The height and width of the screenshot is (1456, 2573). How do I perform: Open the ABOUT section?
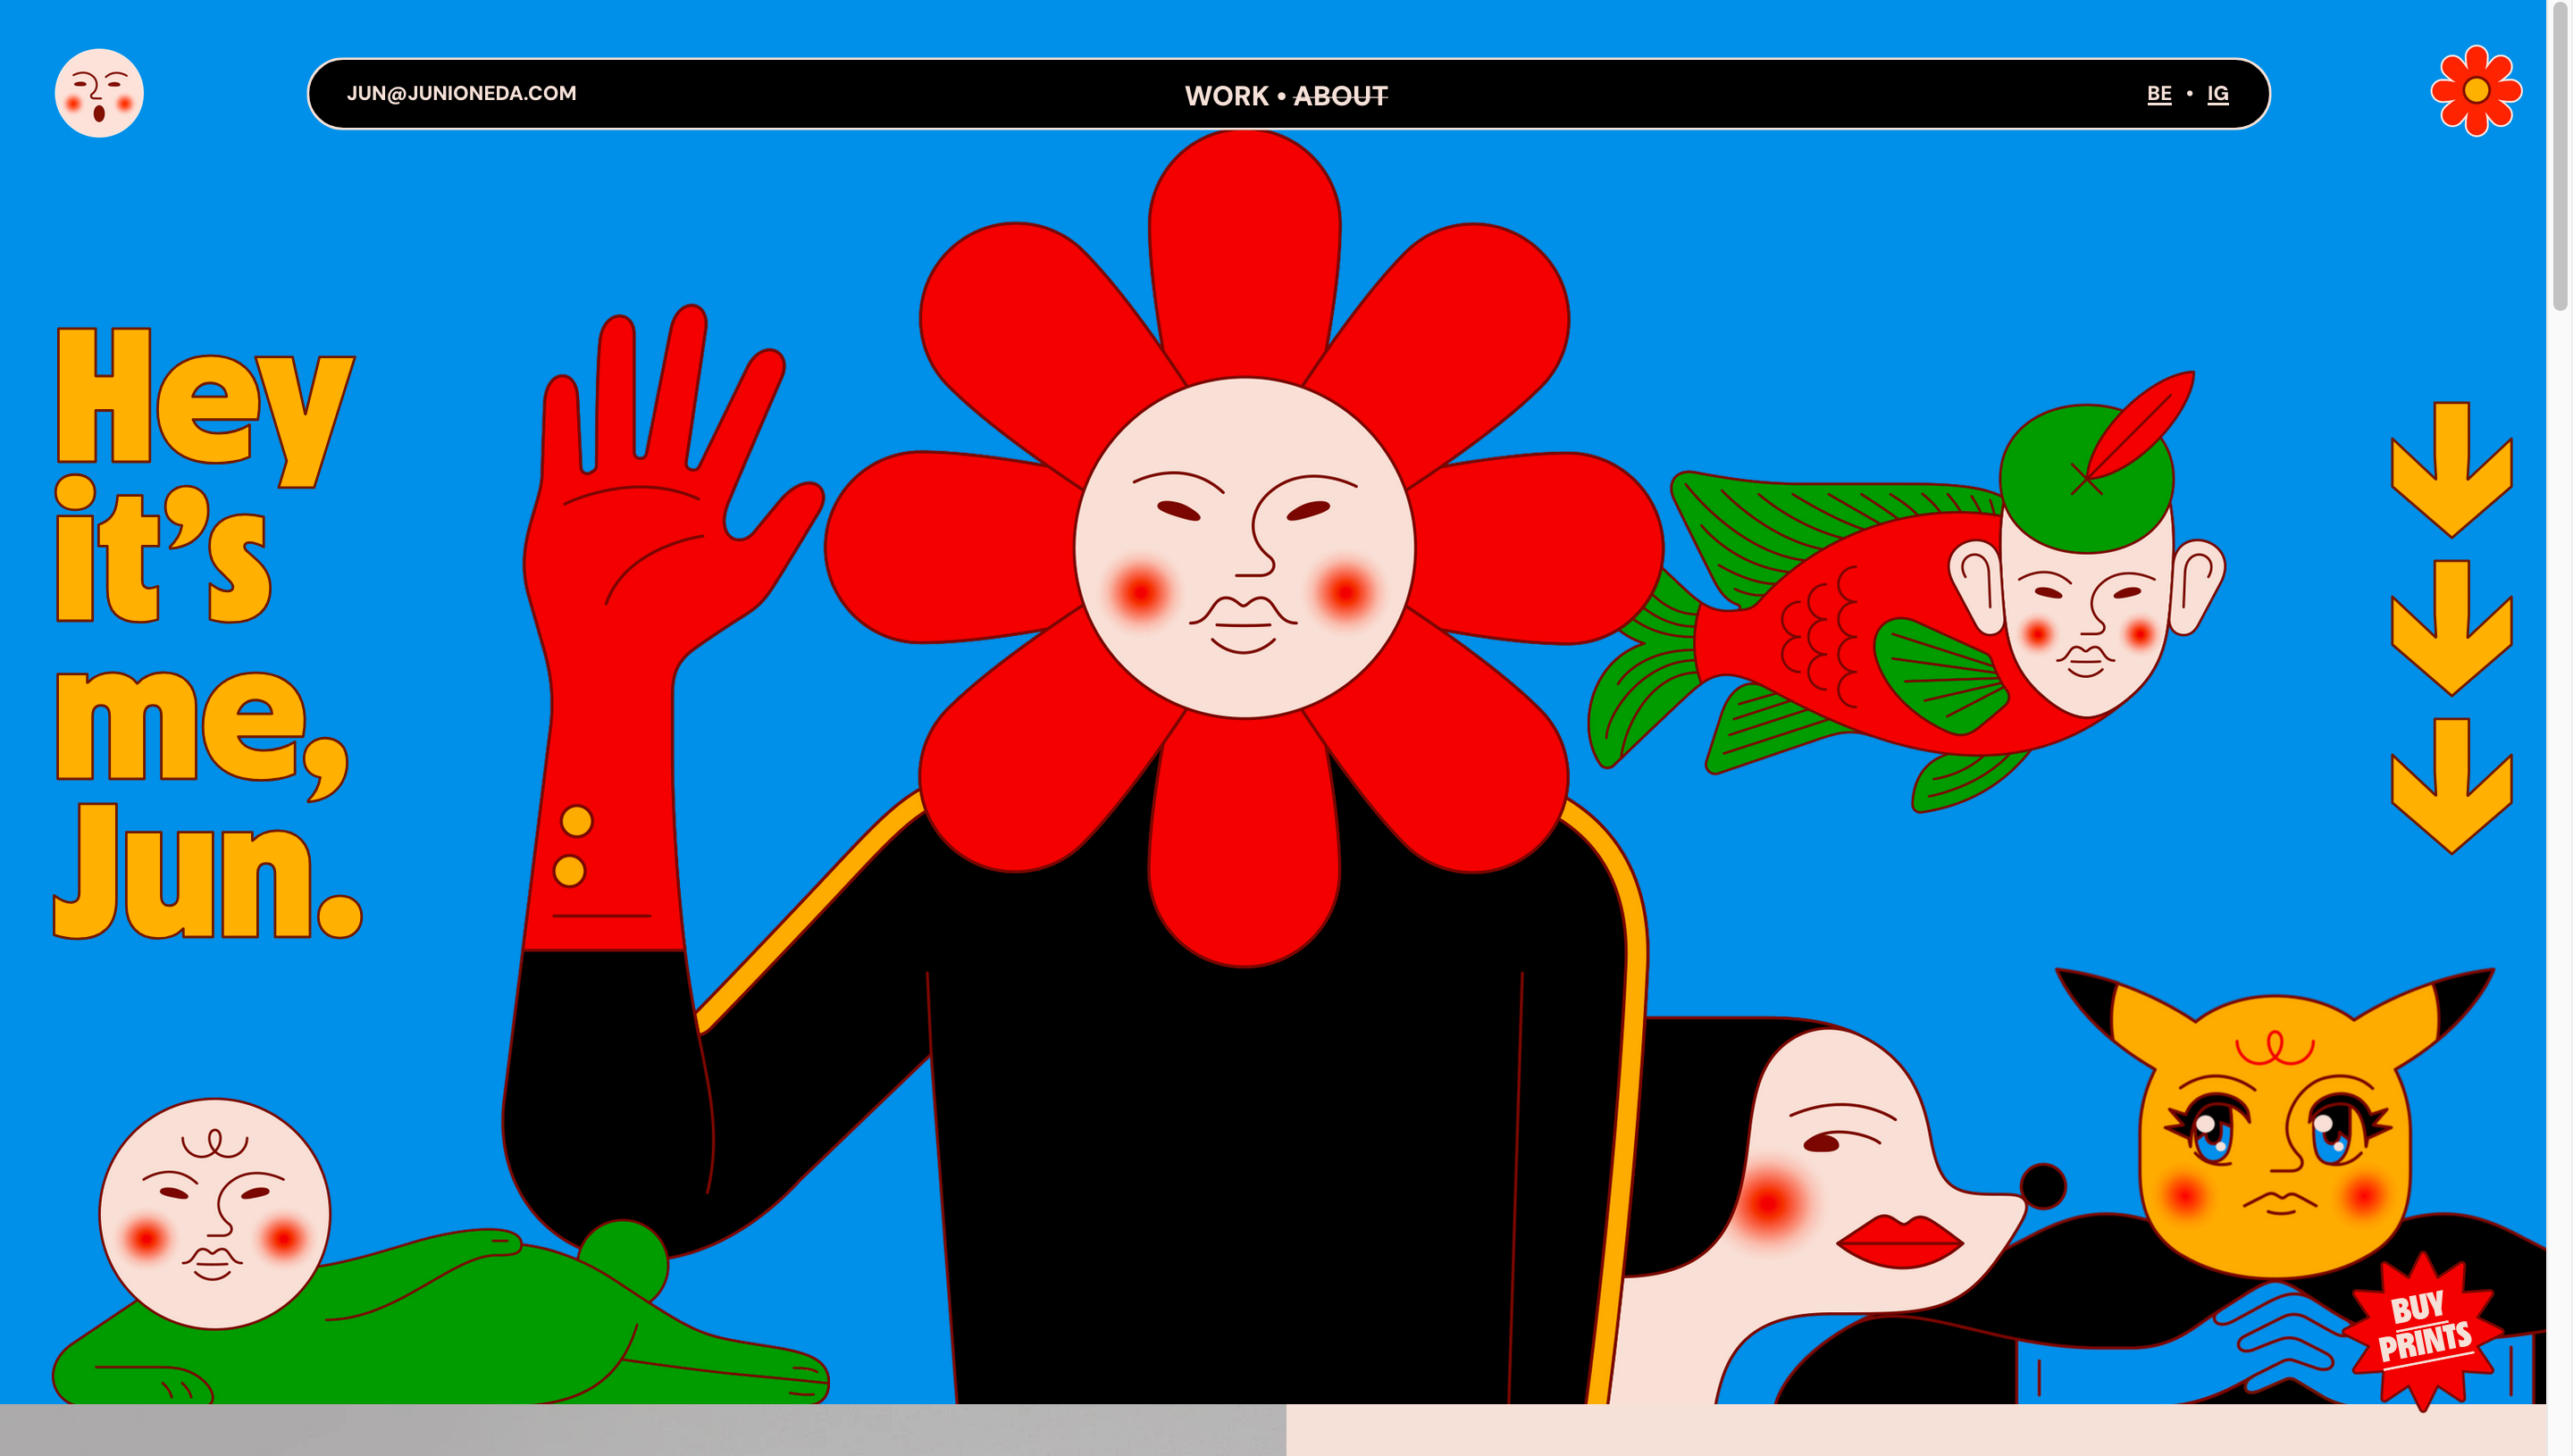1341,96
